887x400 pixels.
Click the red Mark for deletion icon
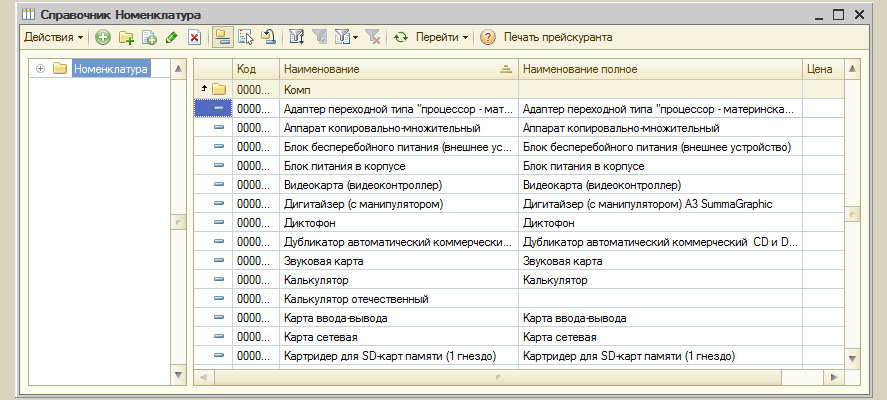pos(194,37)
